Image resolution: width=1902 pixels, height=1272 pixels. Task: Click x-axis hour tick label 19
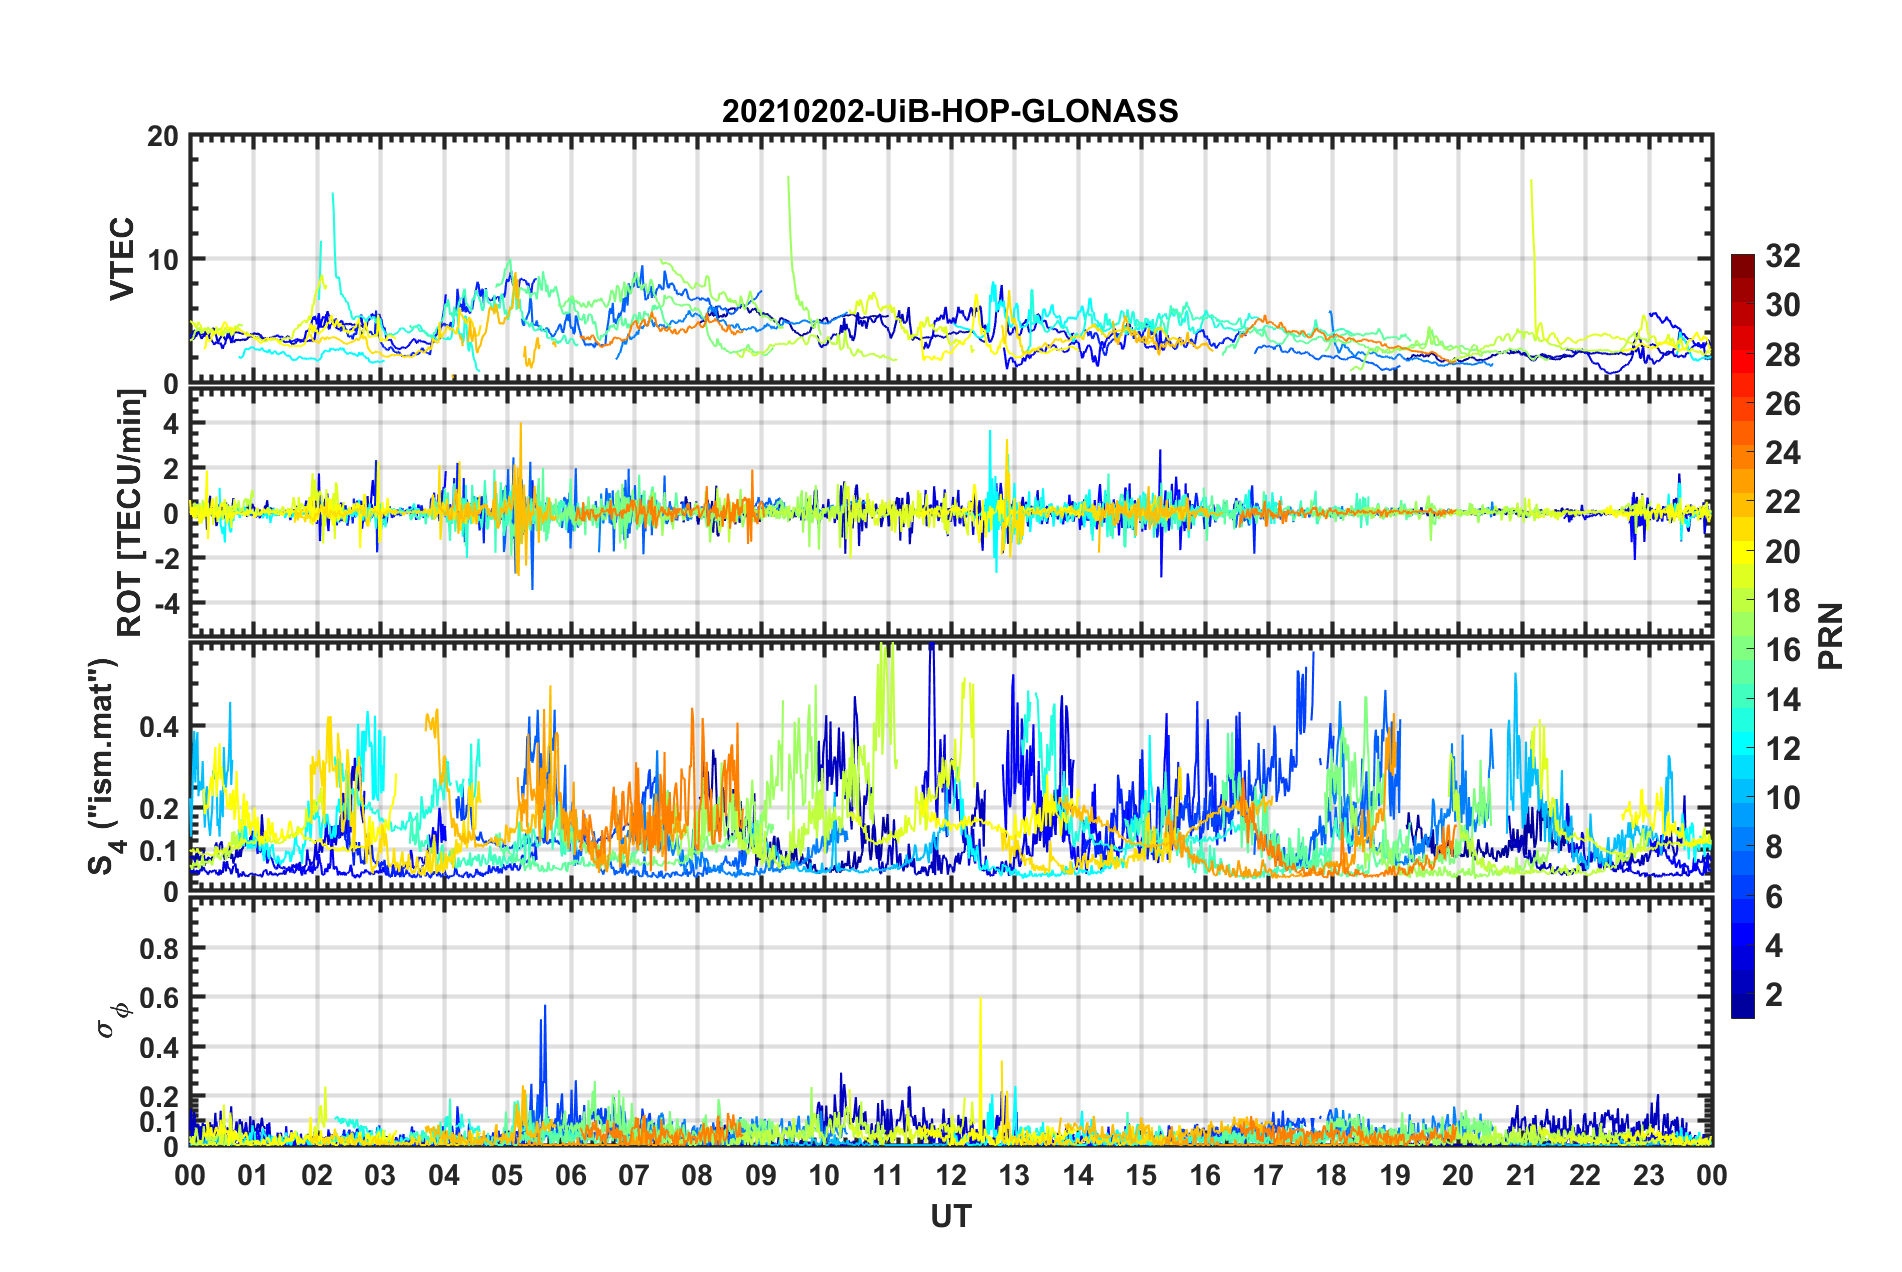coord(1395,1175)
